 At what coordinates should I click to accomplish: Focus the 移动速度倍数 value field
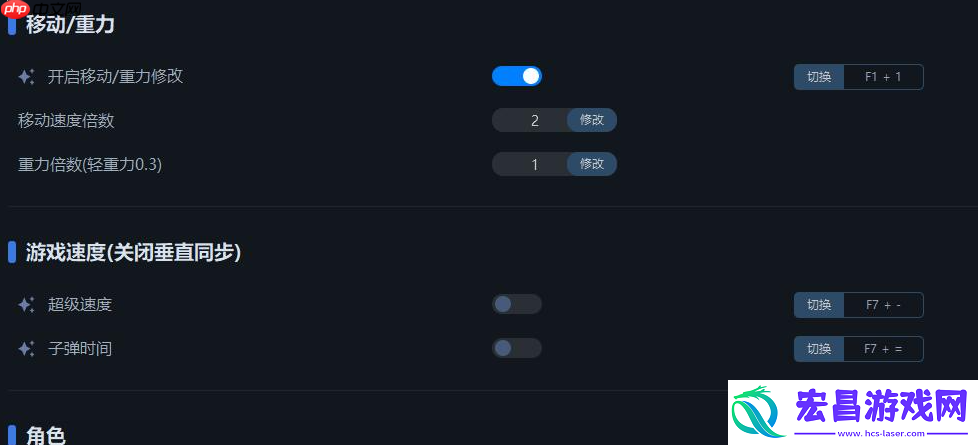(x=530, y=120)
